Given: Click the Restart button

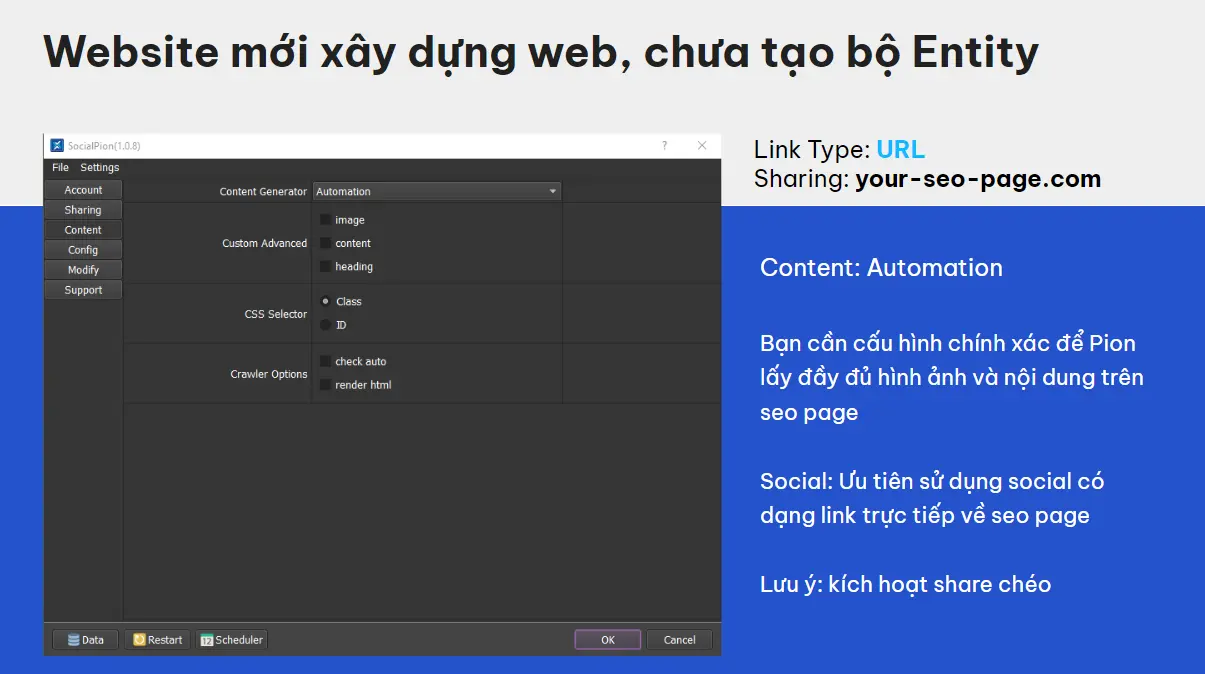Looking at the screenshot, I should (x=158, y=640).
